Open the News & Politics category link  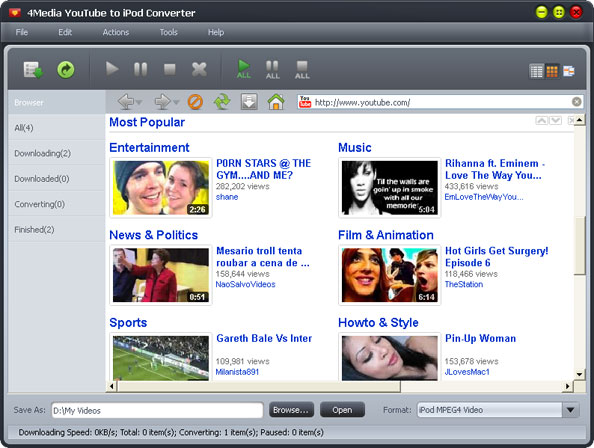(153, 235)
